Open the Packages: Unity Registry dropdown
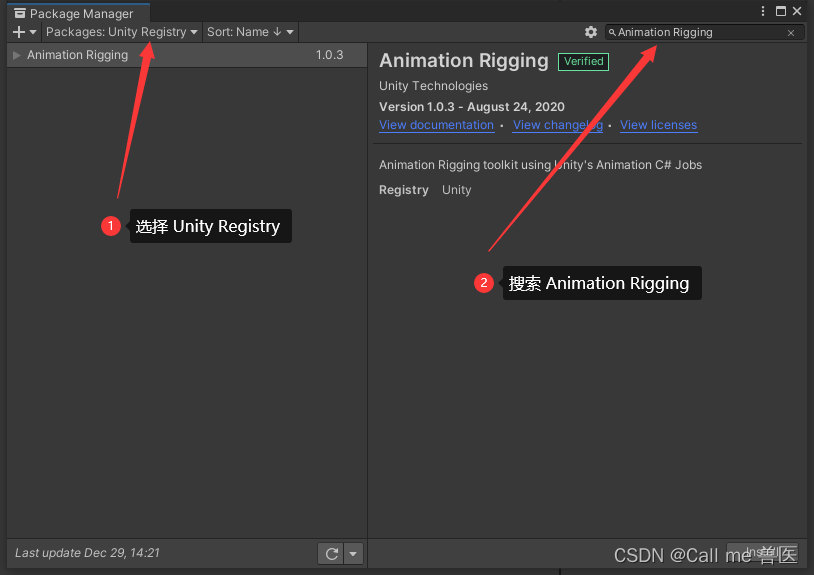Screen dimensions: 814x575 click(121, 32)
